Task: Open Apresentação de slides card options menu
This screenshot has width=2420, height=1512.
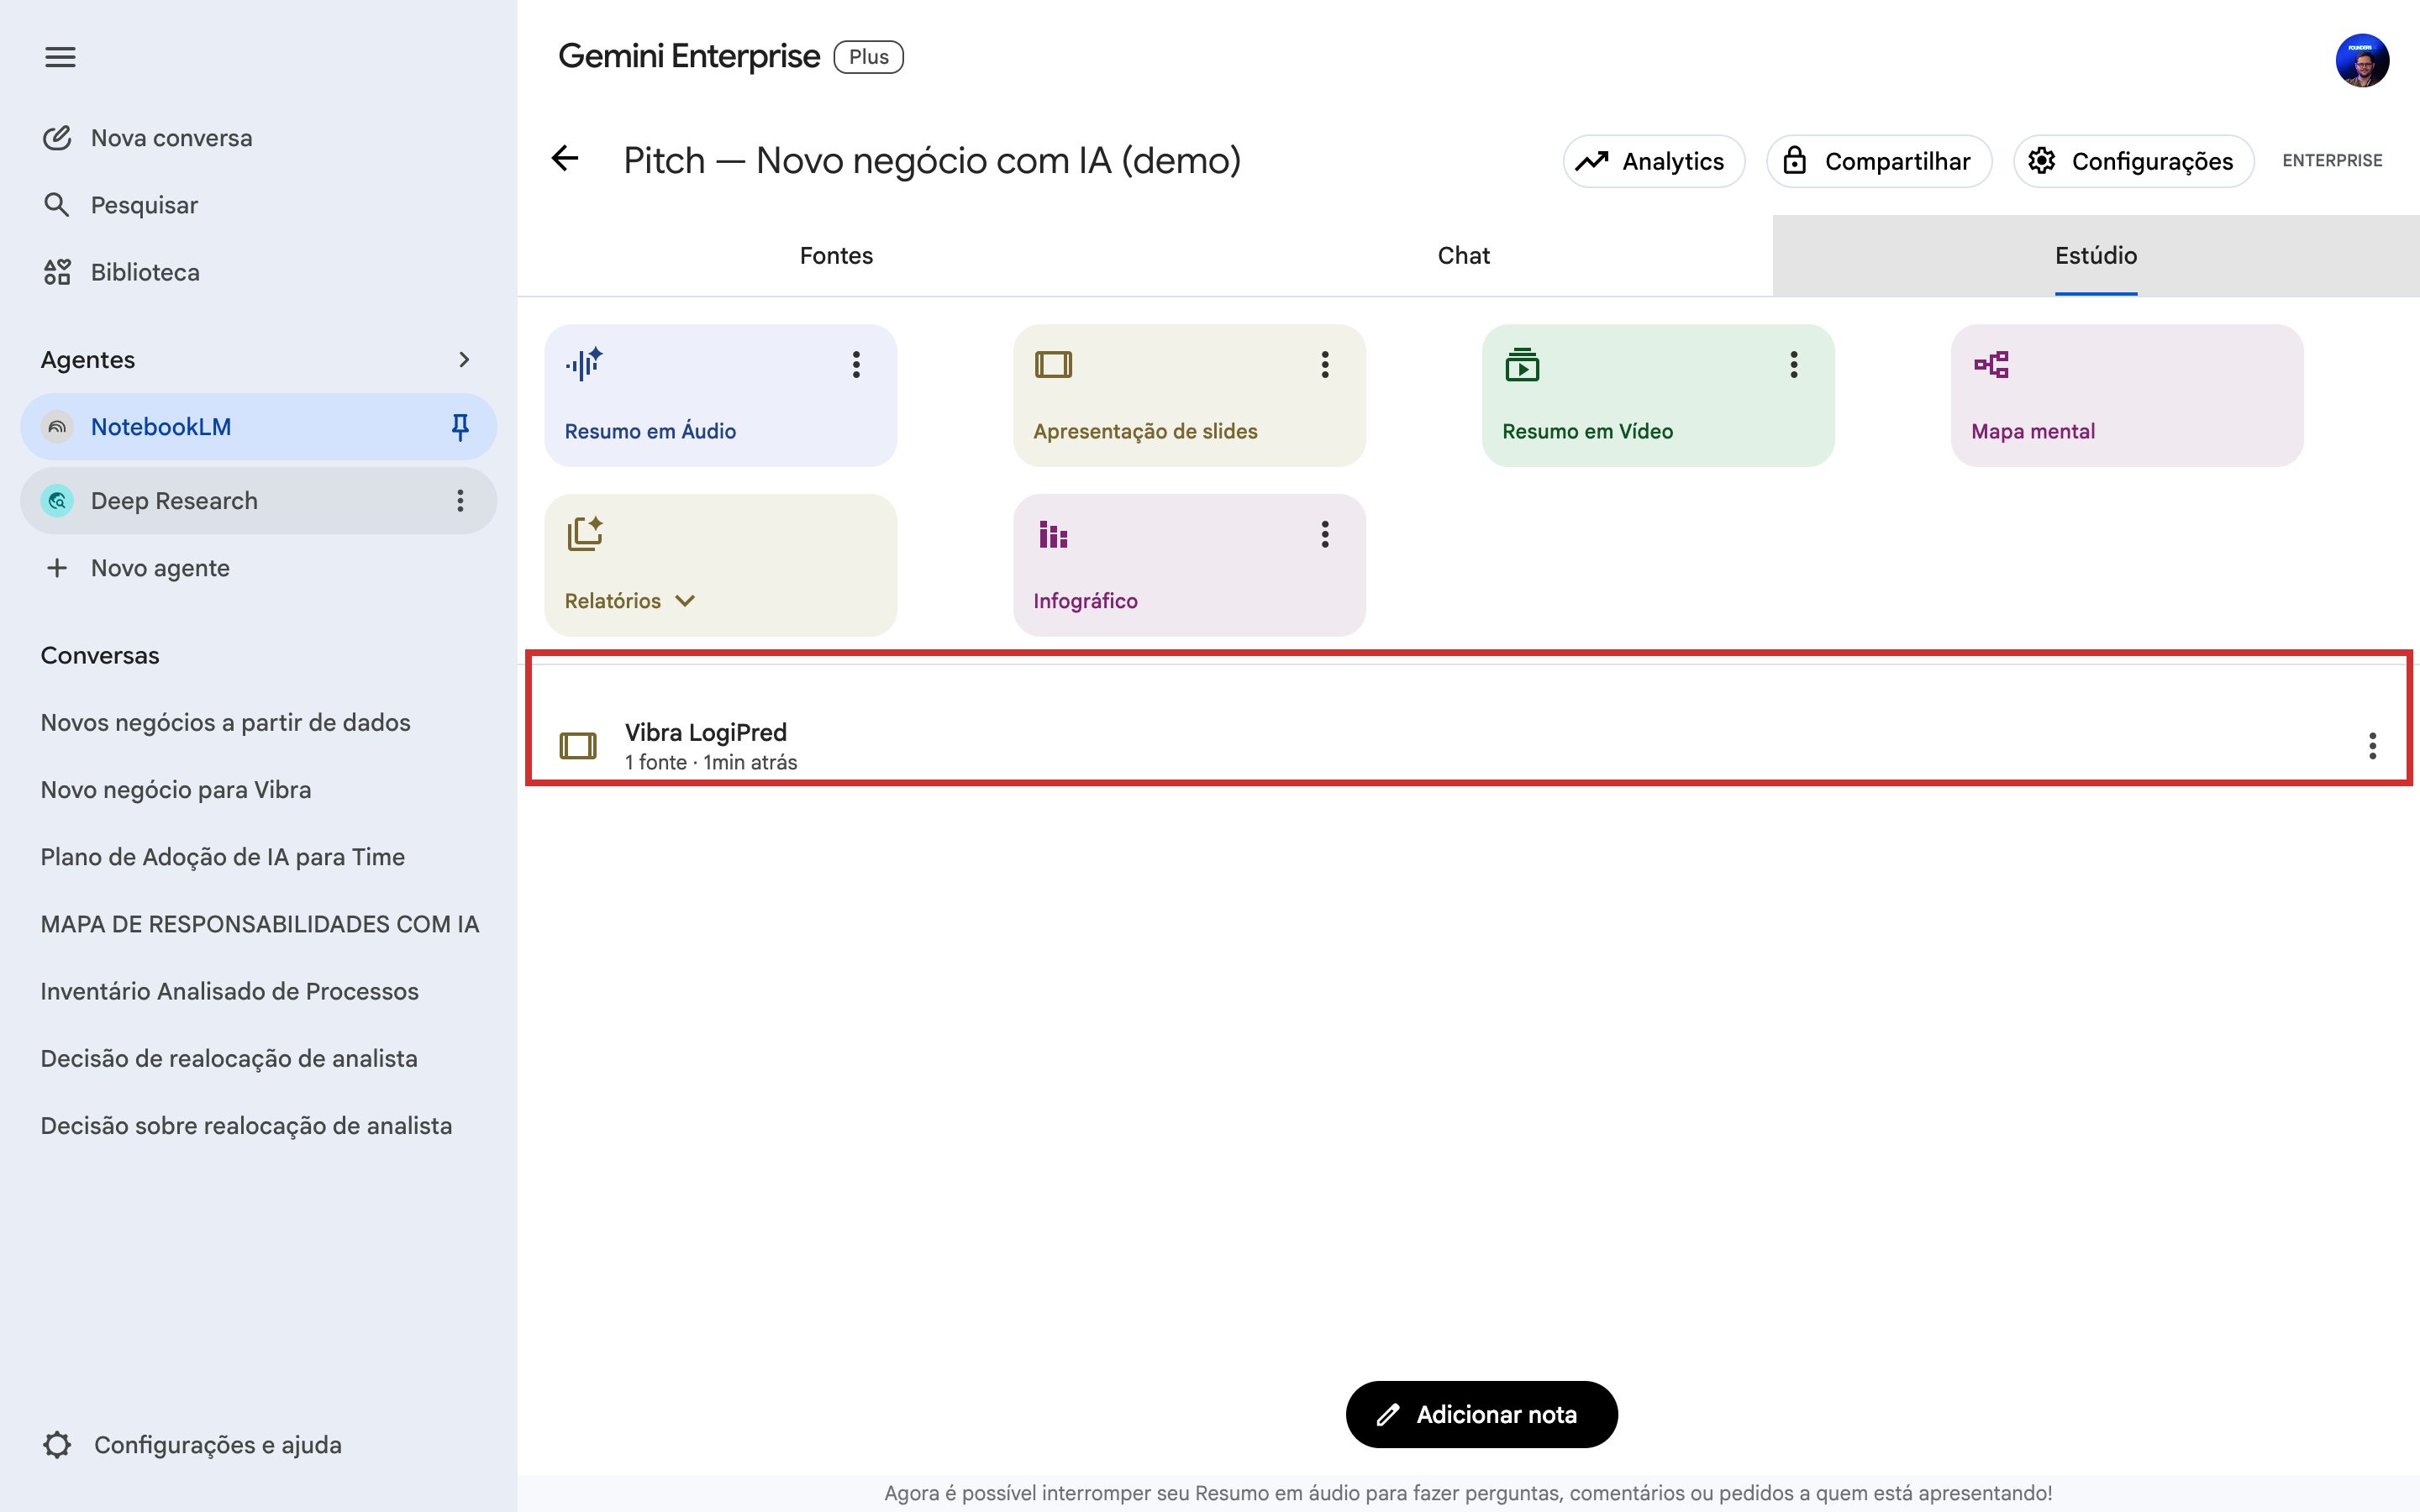Action: [x=1325, y=364]
